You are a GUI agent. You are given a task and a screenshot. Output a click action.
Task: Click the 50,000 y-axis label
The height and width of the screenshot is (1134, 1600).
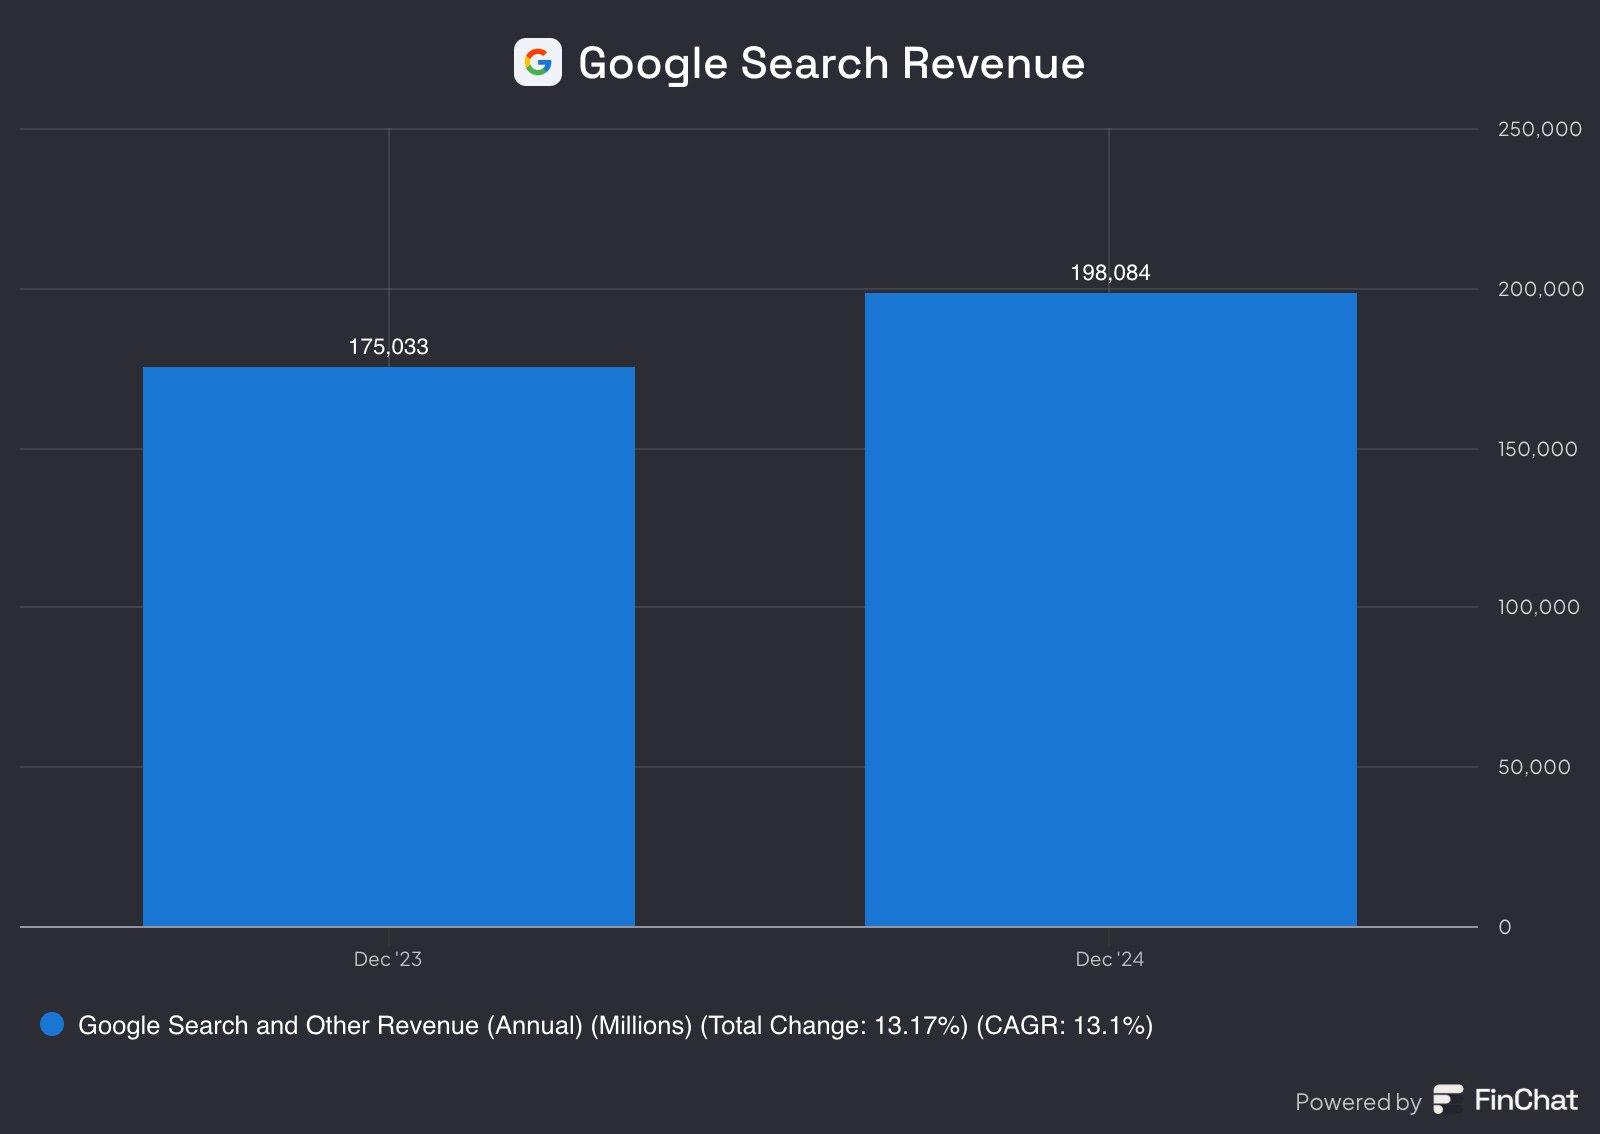(1534, 767)
